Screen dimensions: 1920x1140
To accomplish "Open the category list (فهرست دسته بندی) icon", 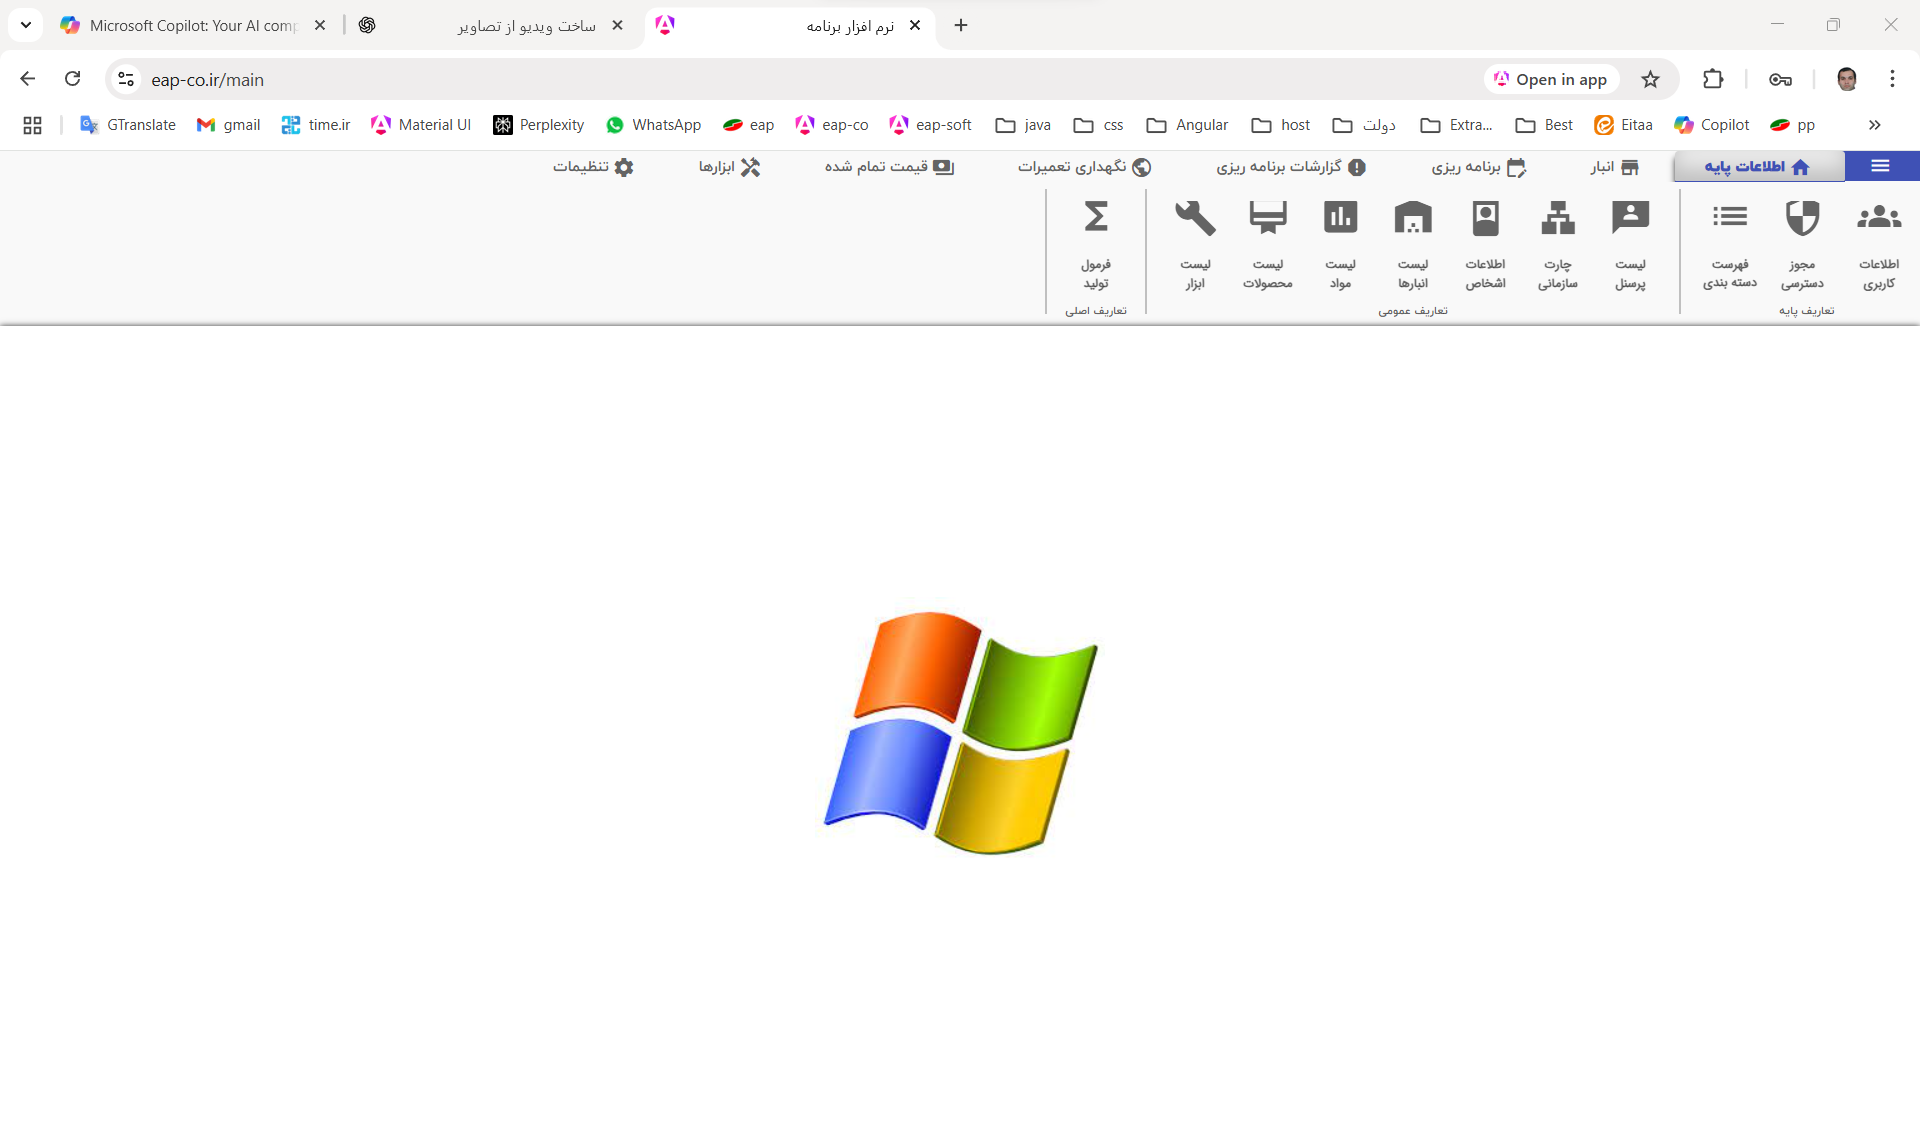I will (x=1729, y=218).
